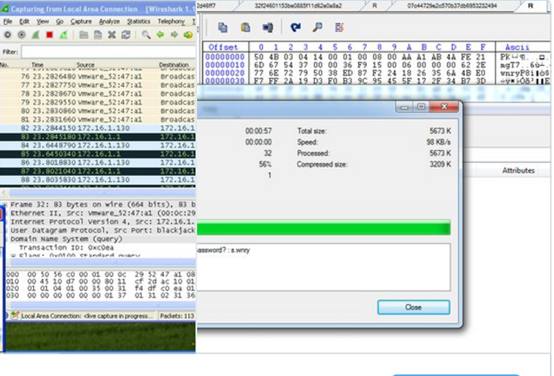Click the Source column header

coord(86,65)
